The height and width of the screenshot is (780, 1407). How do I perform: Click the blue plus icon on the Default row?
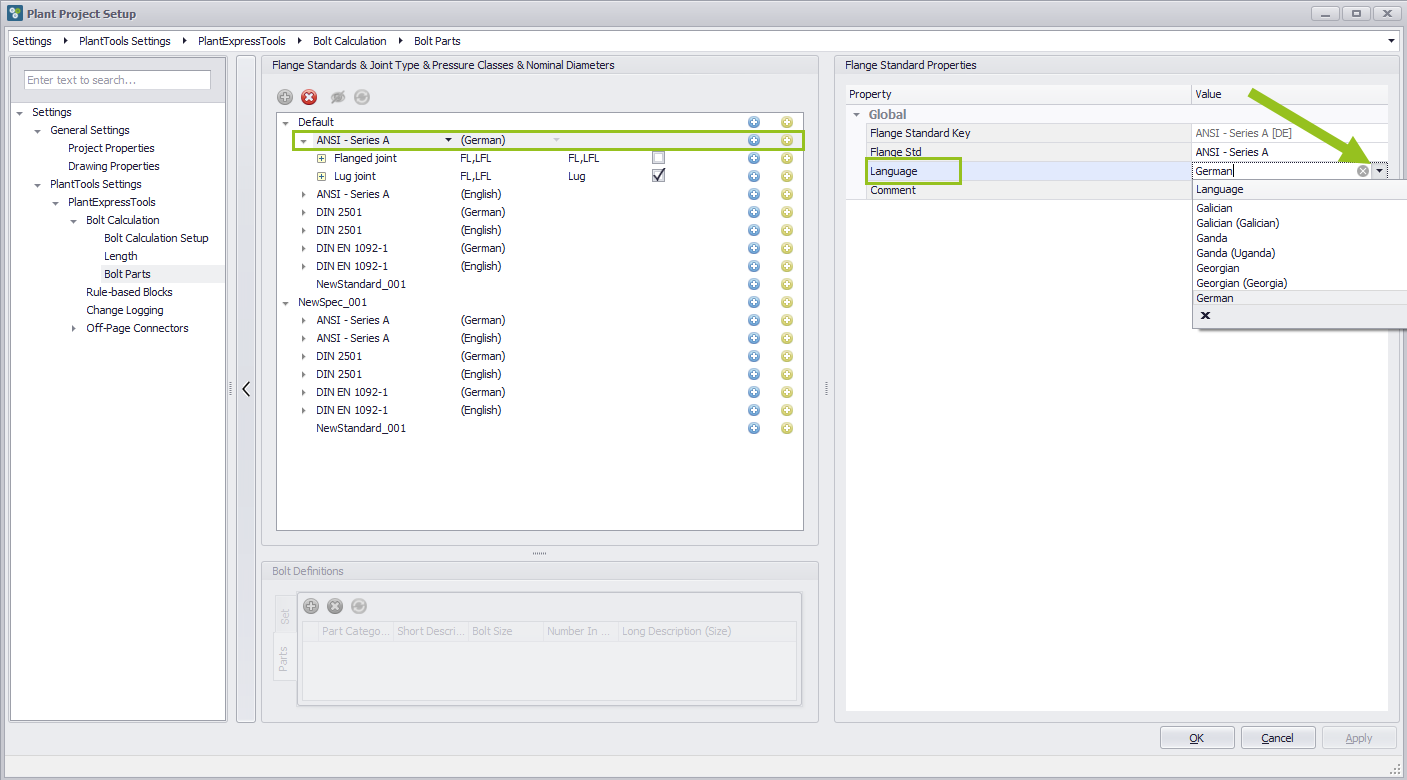pyautogui.click(x=754, y=122)
